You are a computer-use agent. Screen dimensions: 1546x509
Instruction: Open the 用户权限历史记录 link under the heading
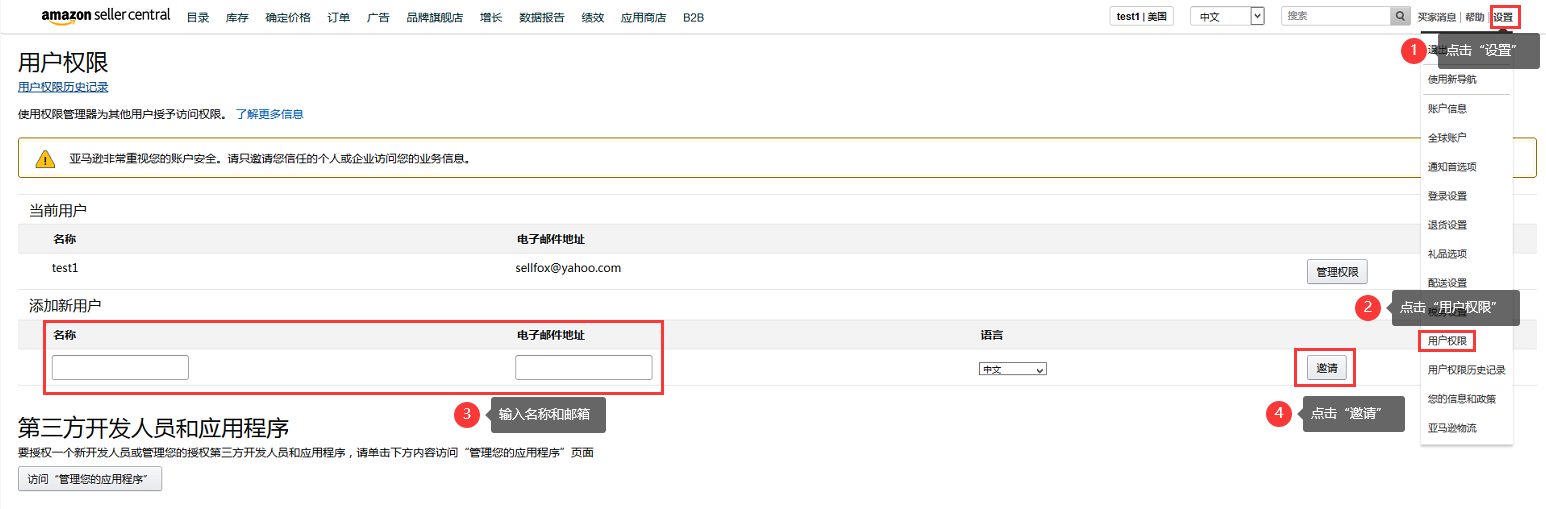[63, 87]
